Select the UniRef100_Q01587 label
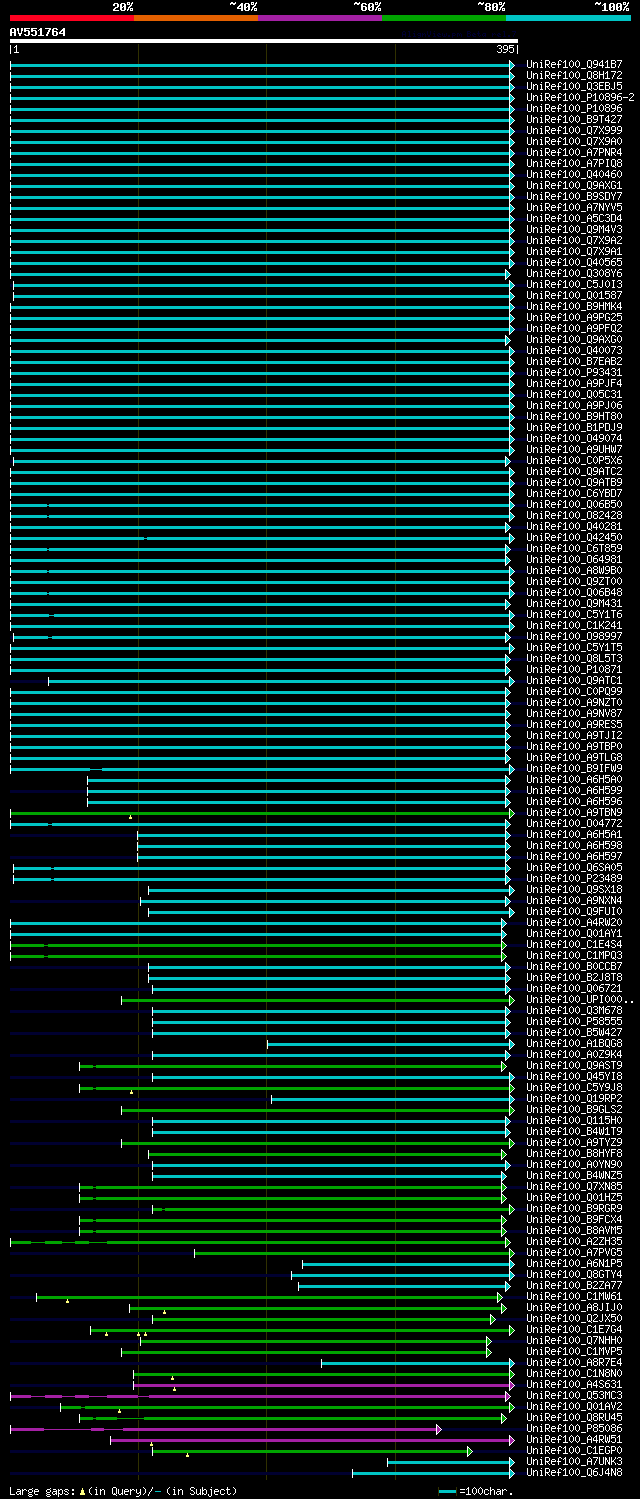This screenshot has height=1499, width=640. [574, 295]
